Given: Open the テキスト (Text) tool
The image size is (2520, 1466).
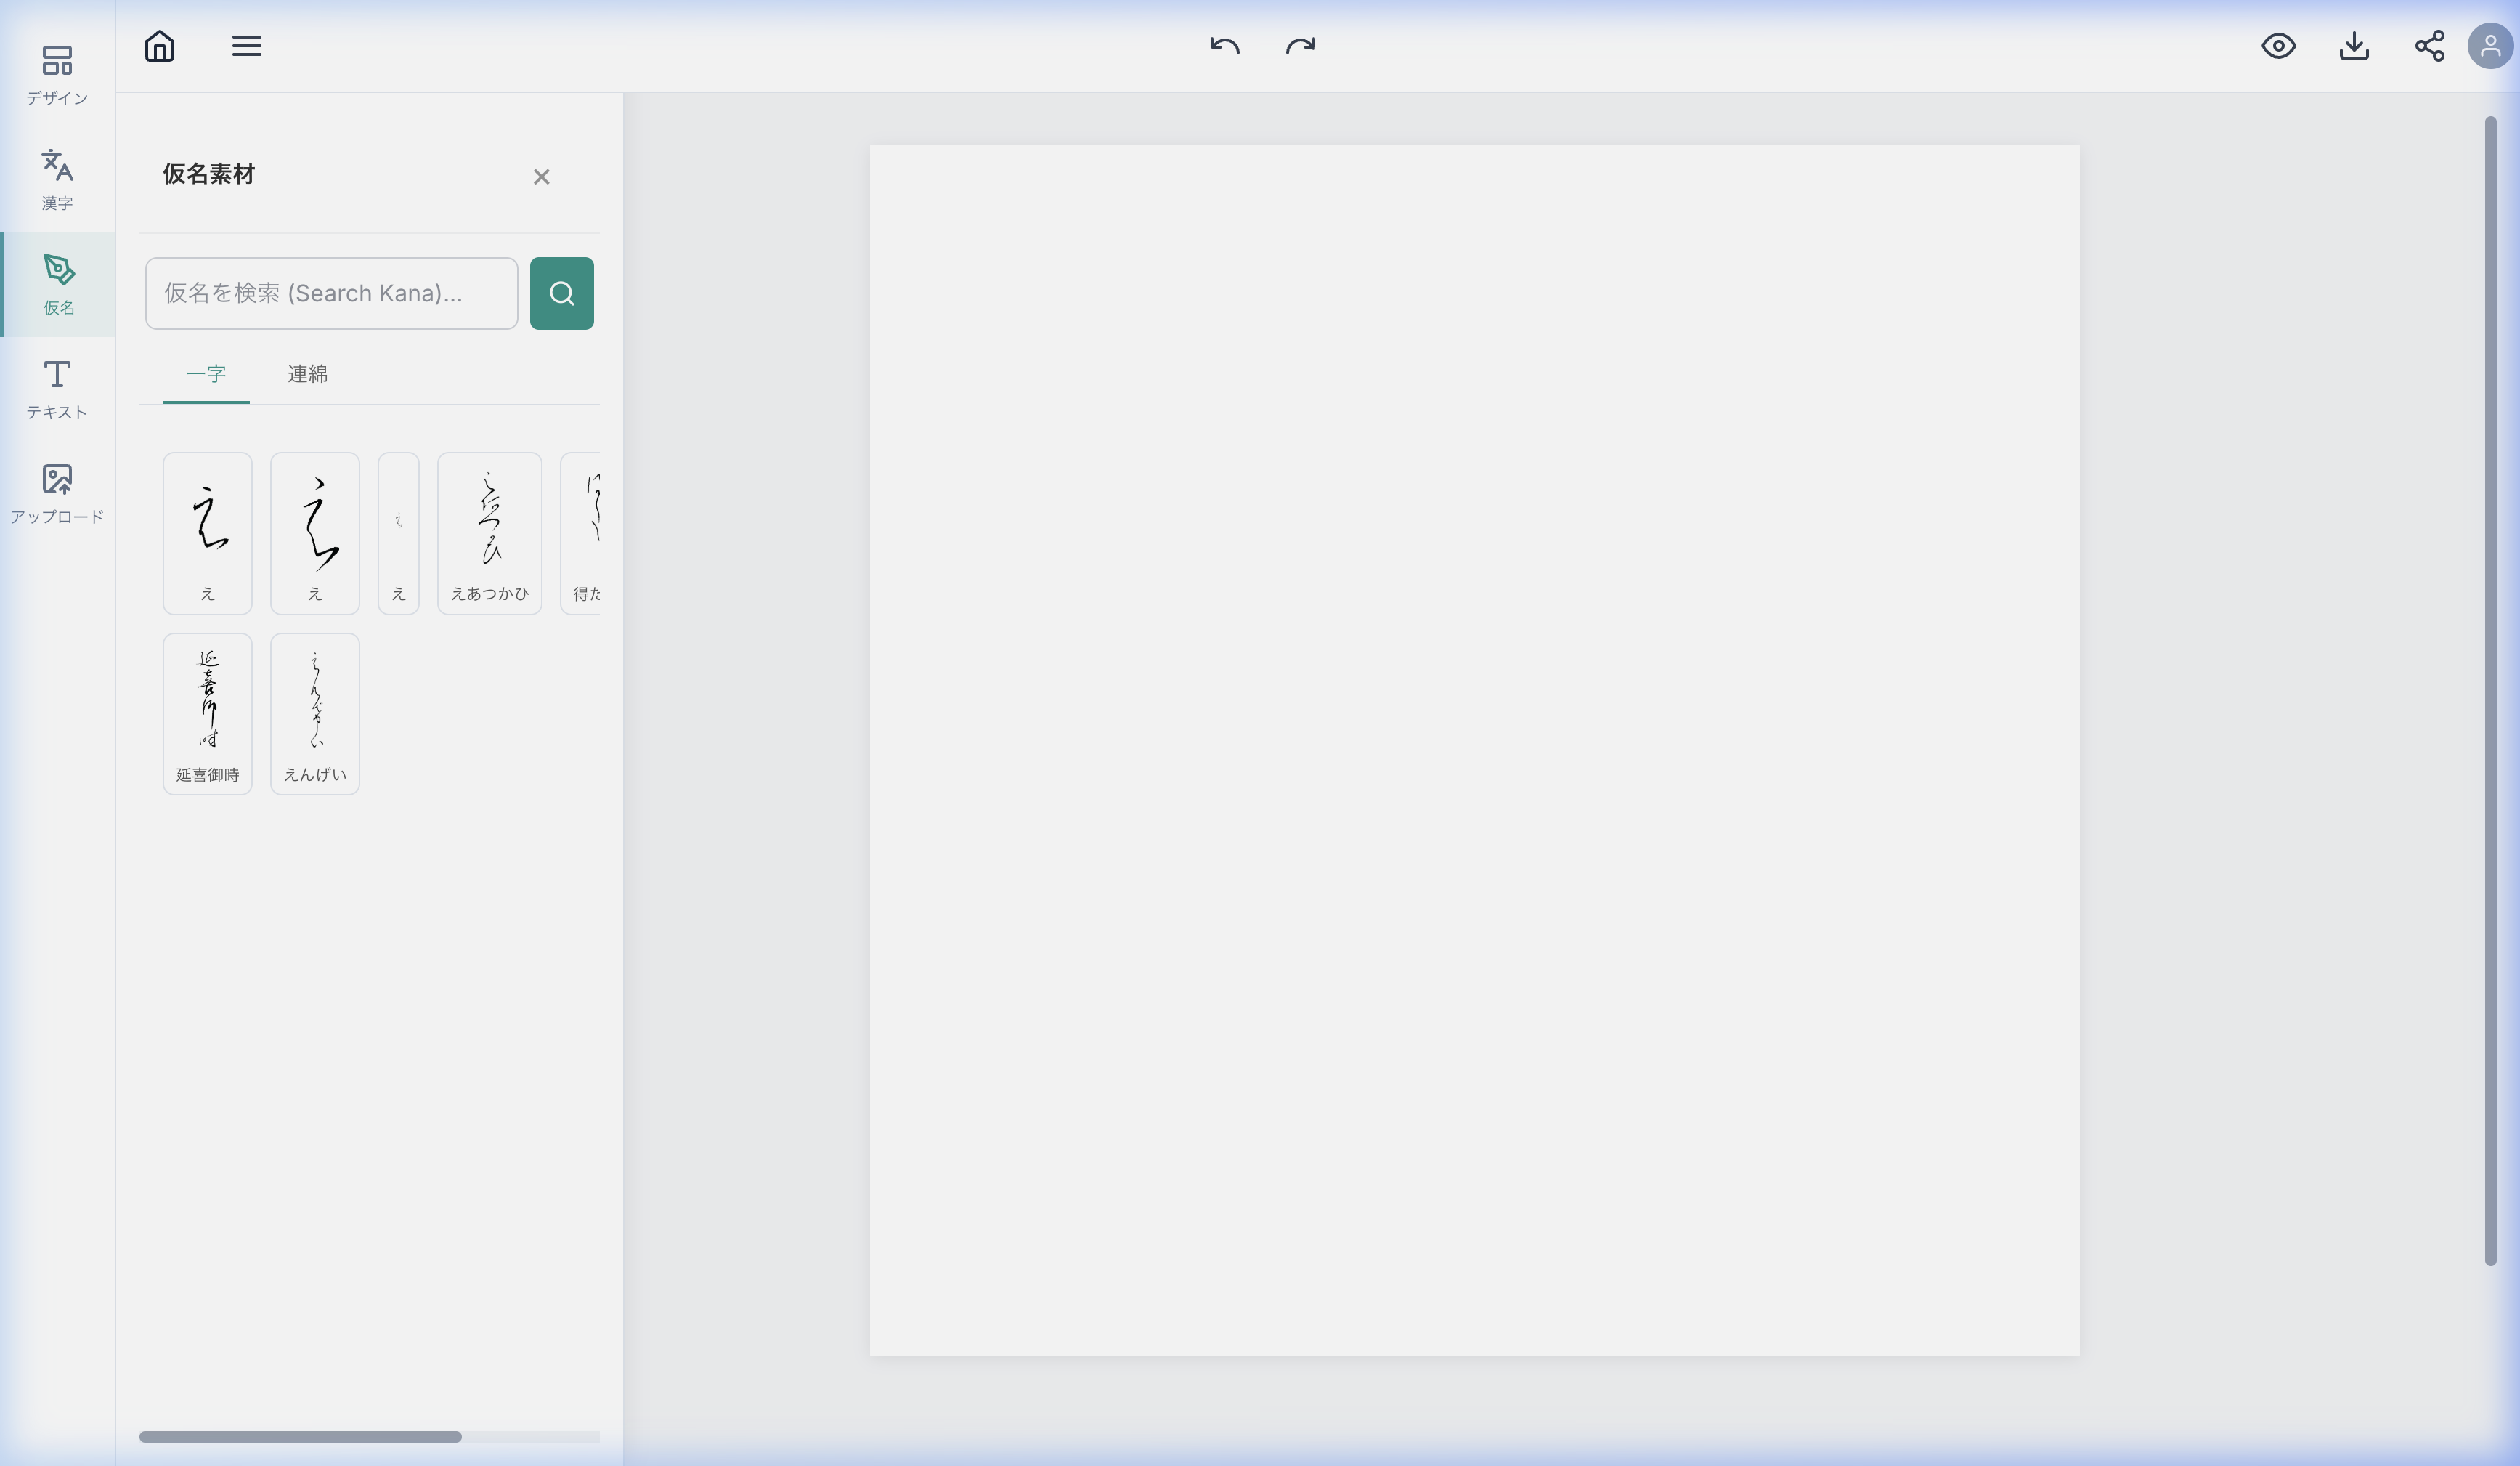Looking at the screenshot, I should (57, 389).
